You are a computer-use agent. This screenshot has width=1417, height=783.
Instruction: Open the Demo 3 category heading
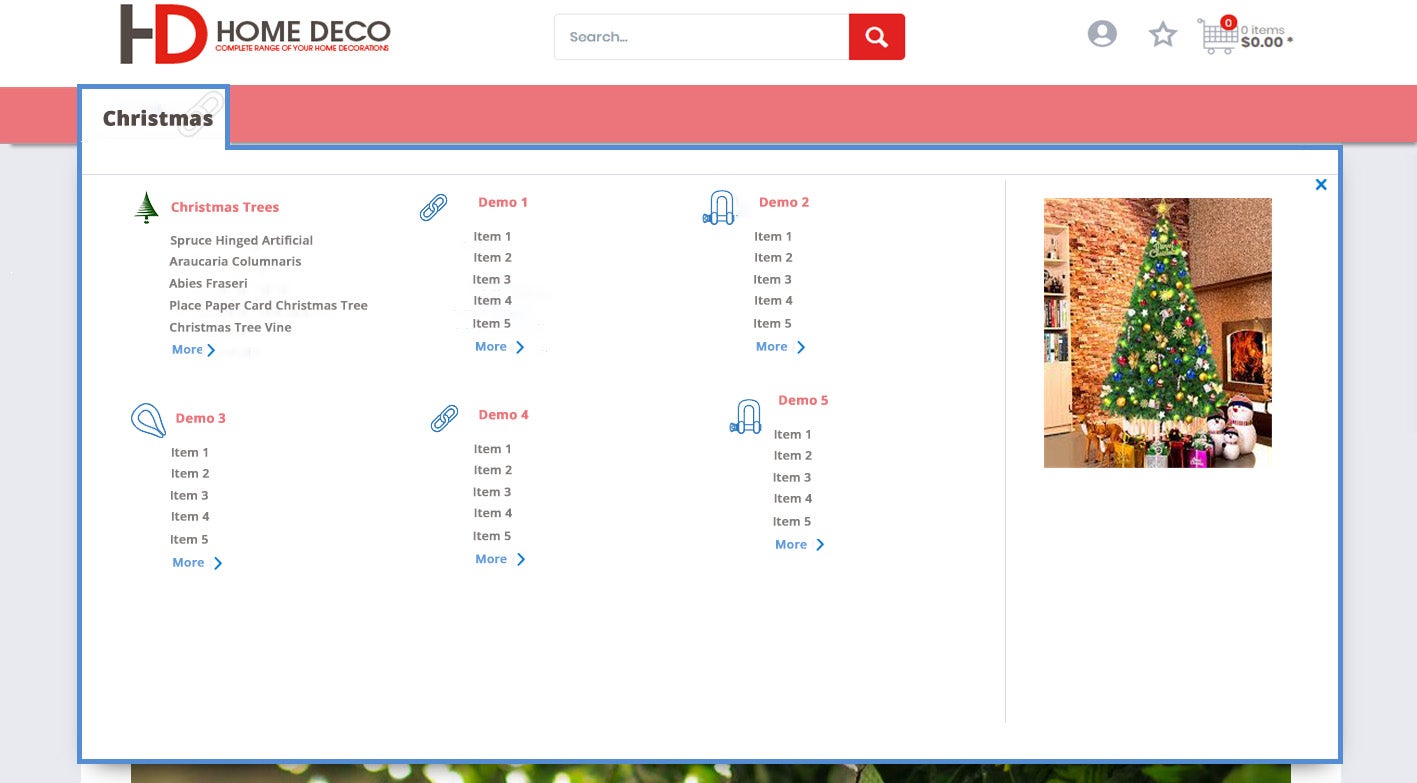201,418
